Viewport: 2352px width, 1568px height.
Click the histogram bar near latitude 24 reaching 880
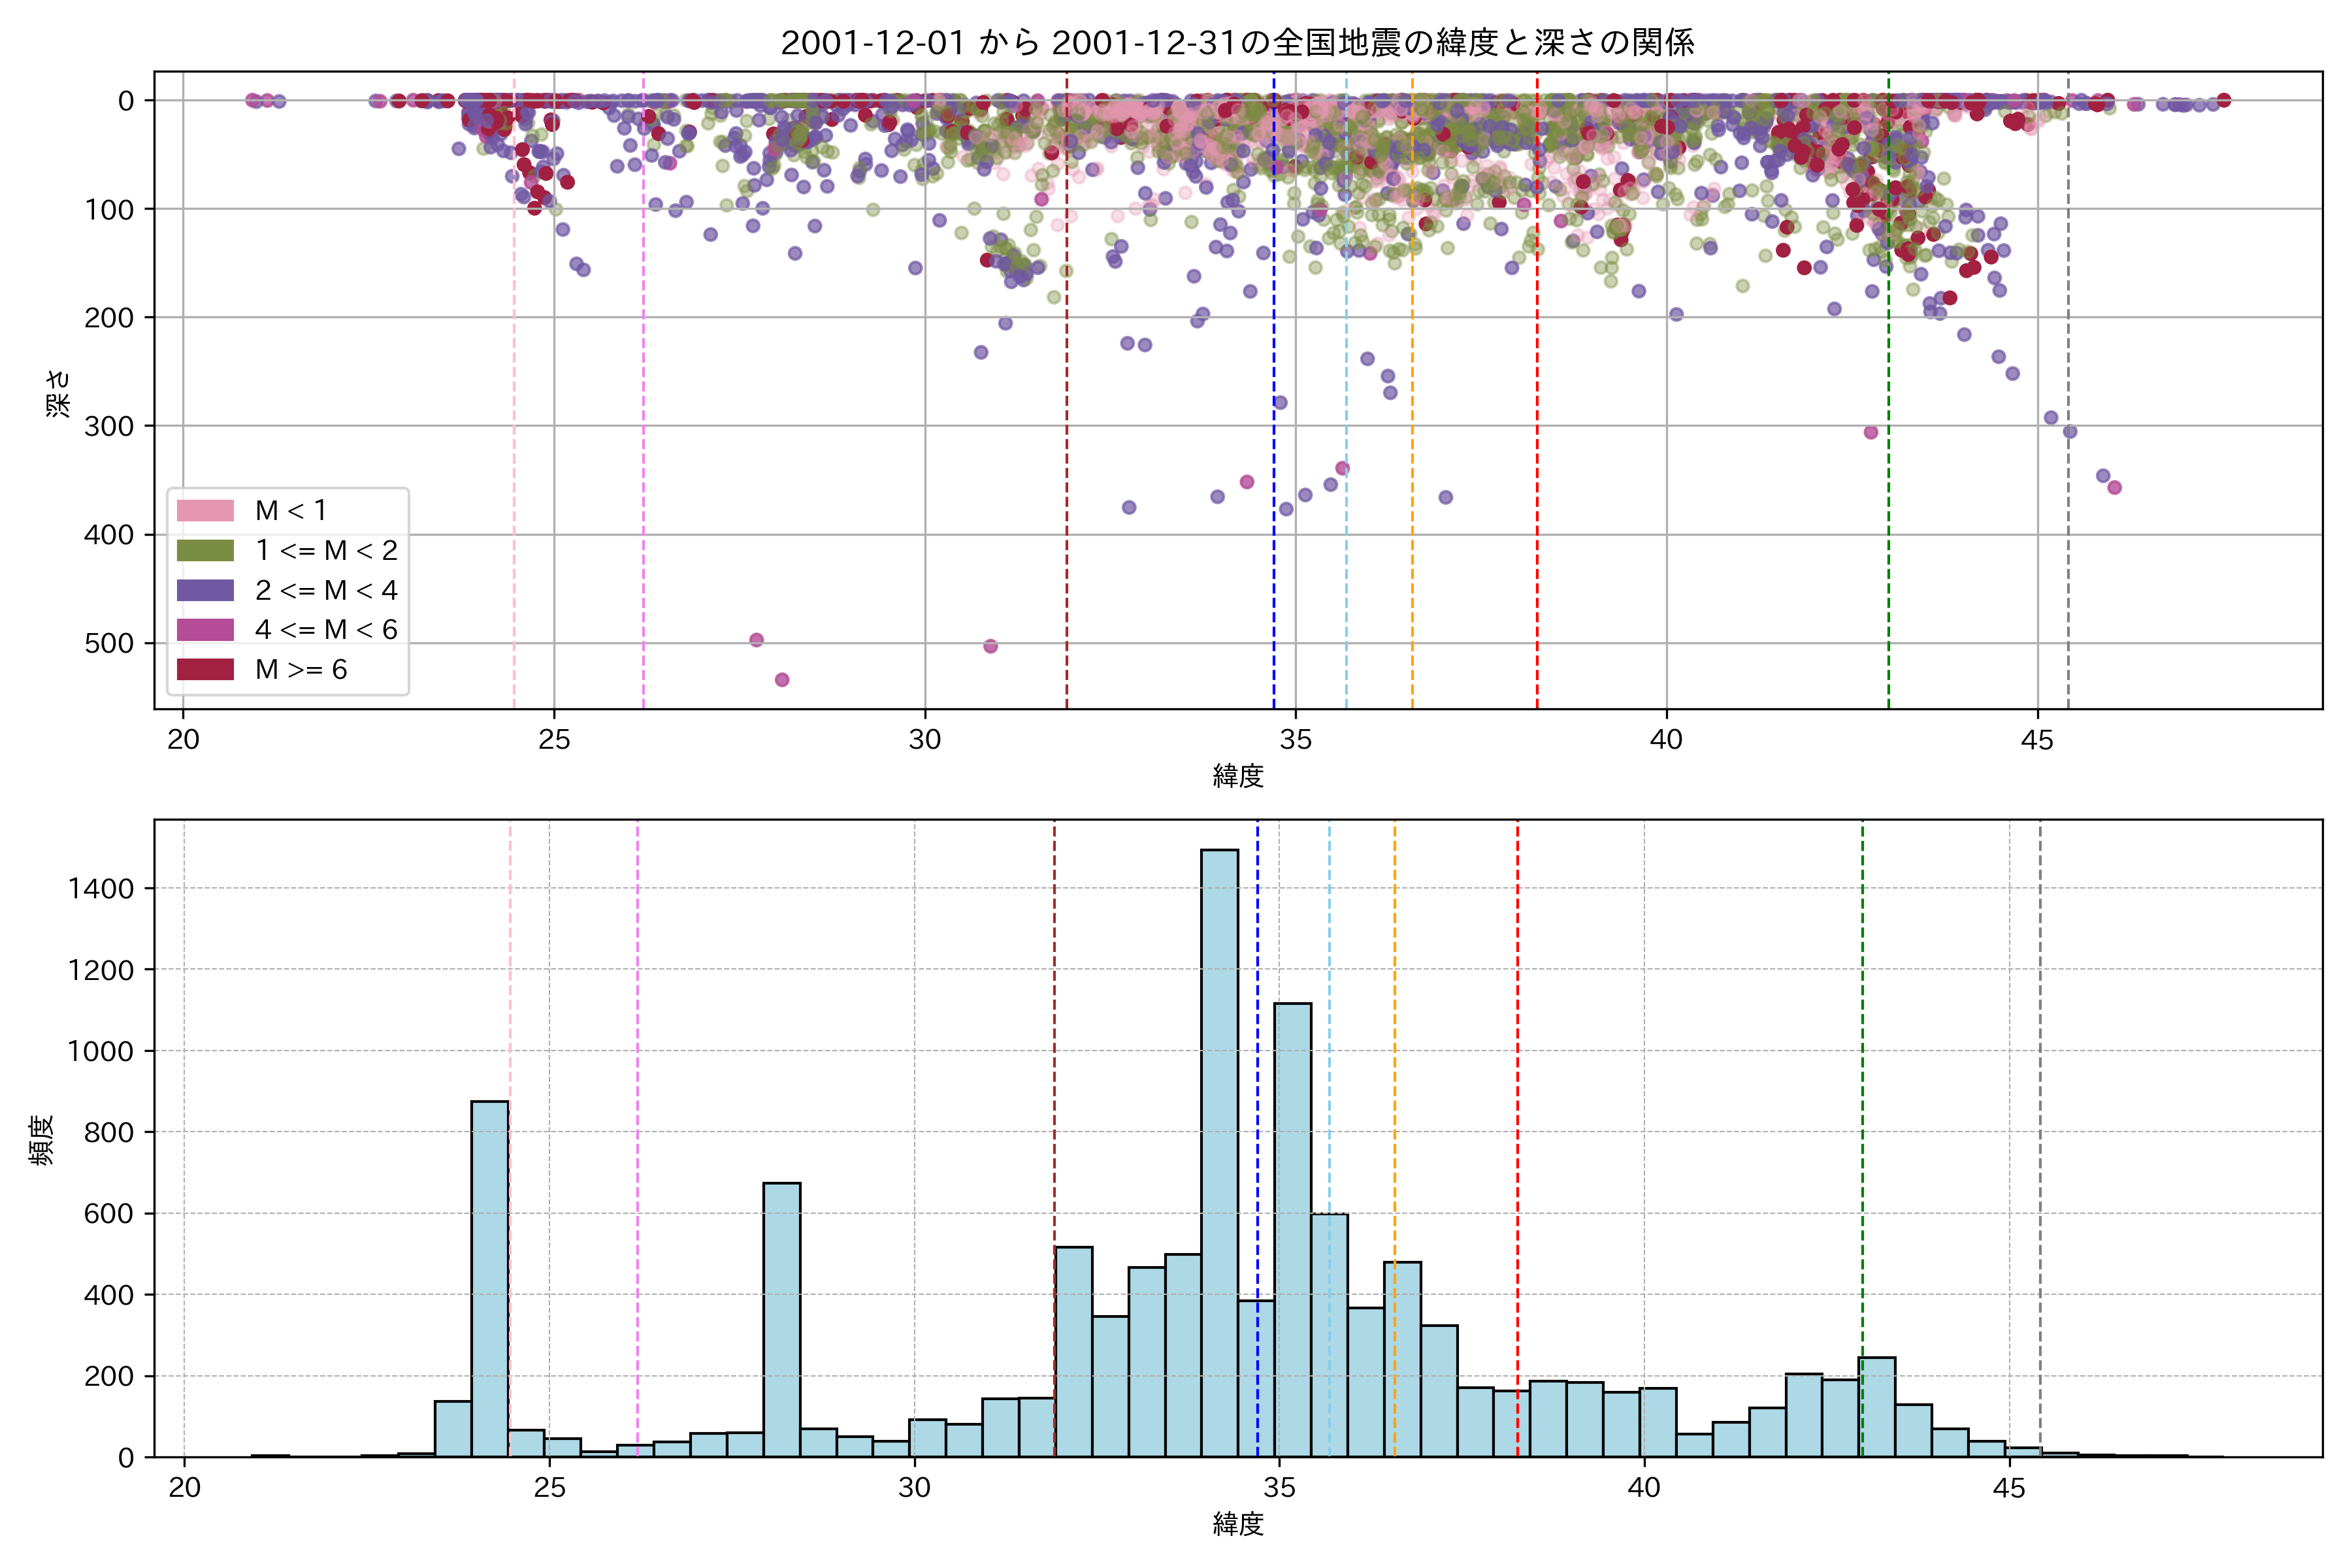tap(489, 1280)
